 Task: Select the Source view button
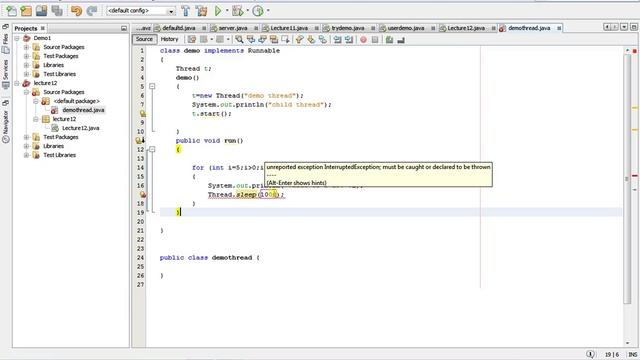pos(144,39)
